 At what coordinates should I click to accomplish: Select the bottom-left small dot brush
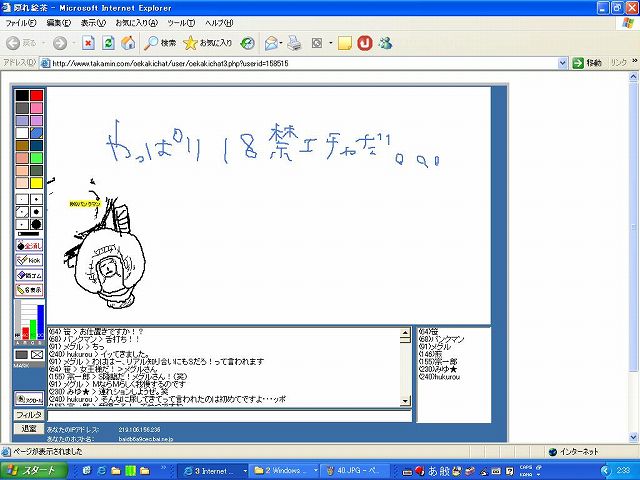22,224
